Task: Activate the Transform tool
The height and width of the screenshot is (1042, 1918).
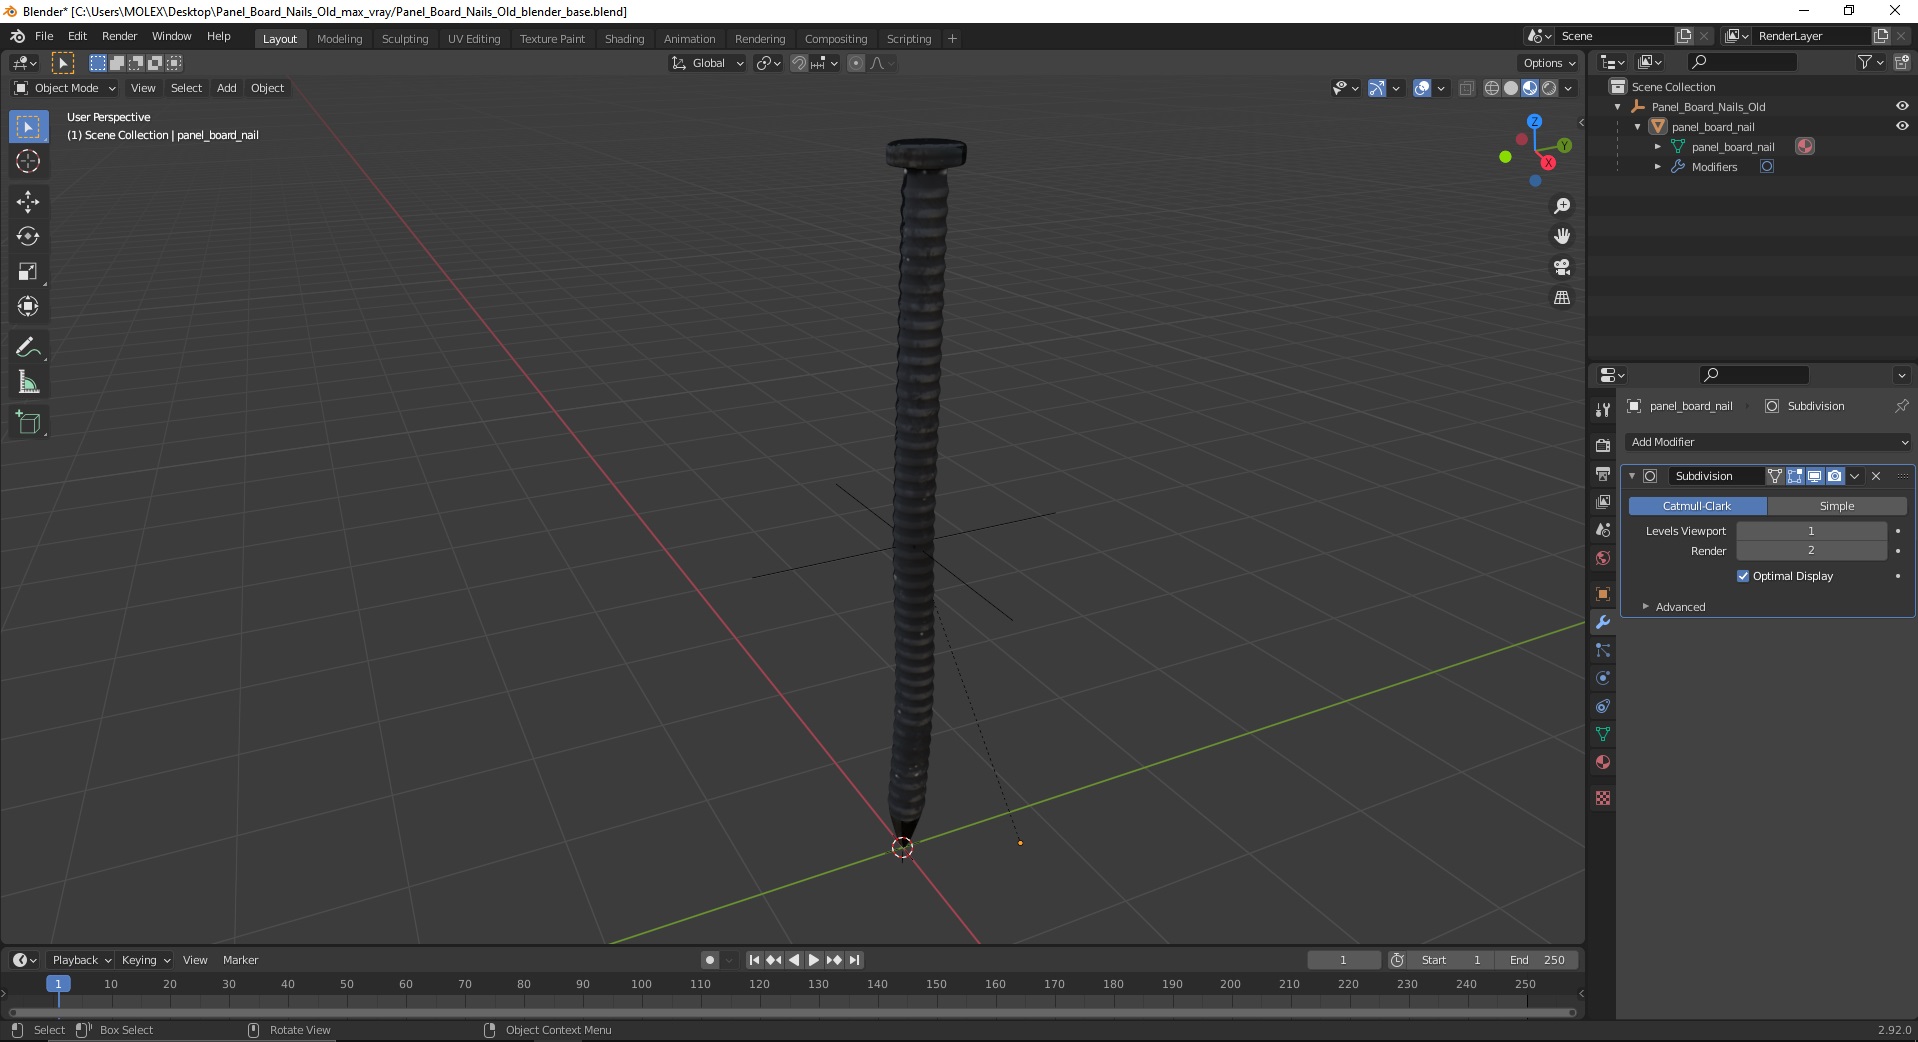Action: (28, 307)
